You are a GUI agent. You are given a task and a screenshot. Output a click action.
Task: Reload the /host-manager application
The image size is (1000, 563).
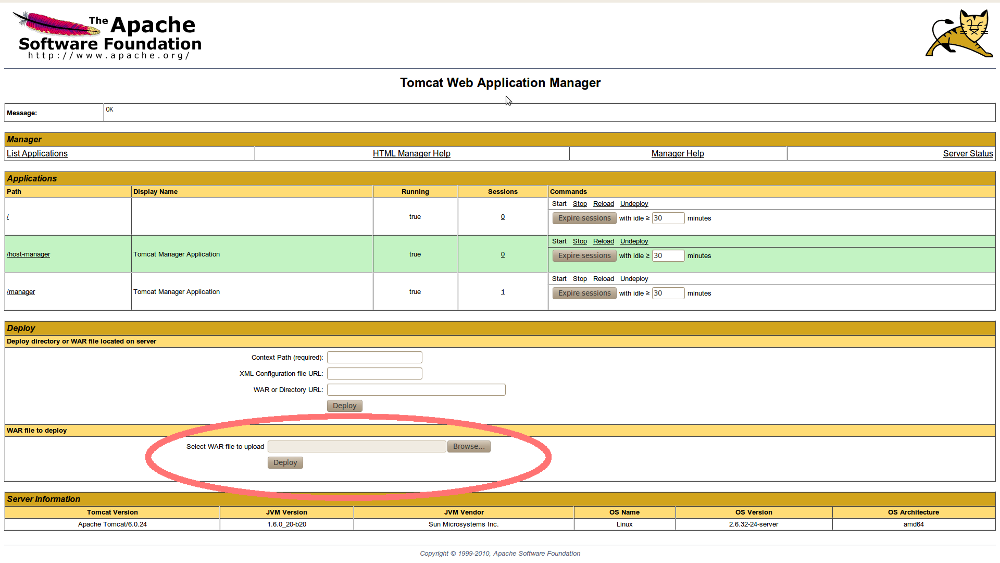click(603, 242)
